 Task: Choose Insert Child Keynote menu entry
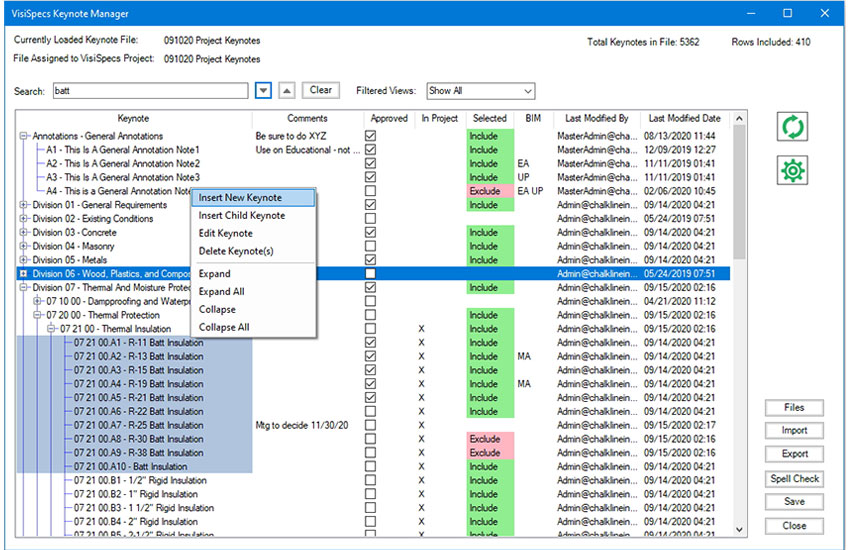click(253, 216)
